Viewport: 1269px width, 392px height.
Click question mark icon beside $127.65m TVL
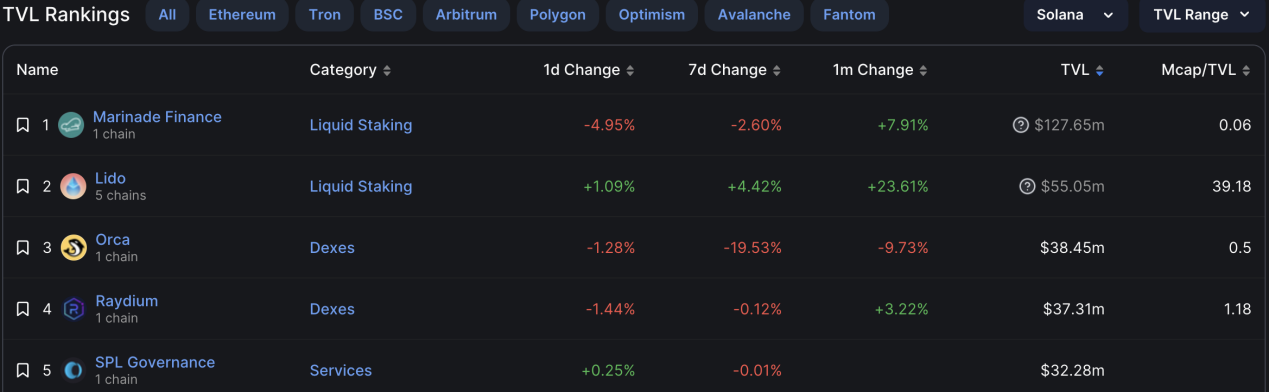click(x=1021, y=125)
